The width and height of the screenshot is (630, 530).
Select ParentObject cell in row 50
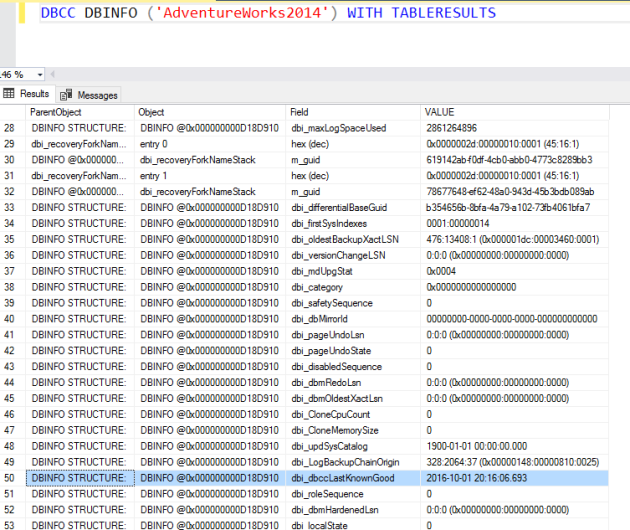pyautogui.click(x=80, y=478)
